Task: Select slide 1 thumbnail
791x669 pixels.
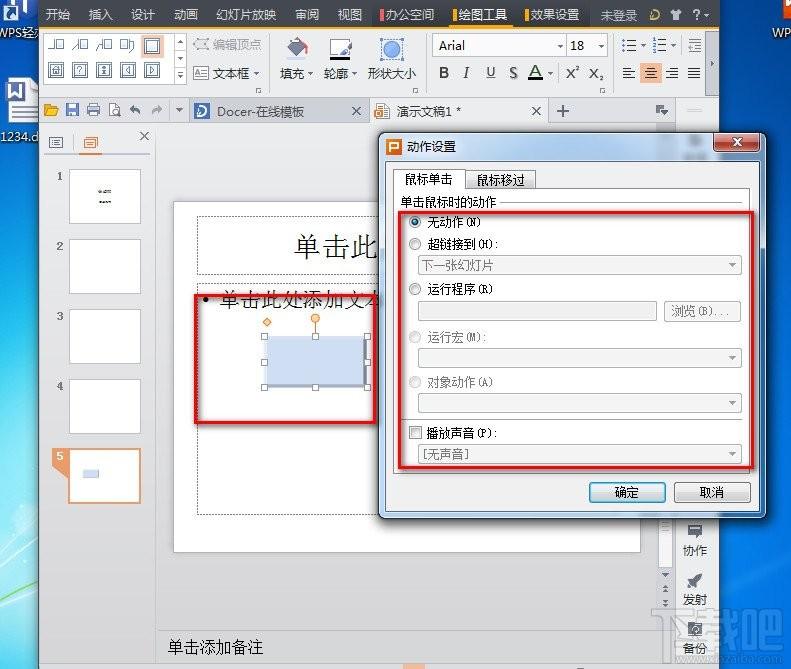Action: tap(104, 196)
